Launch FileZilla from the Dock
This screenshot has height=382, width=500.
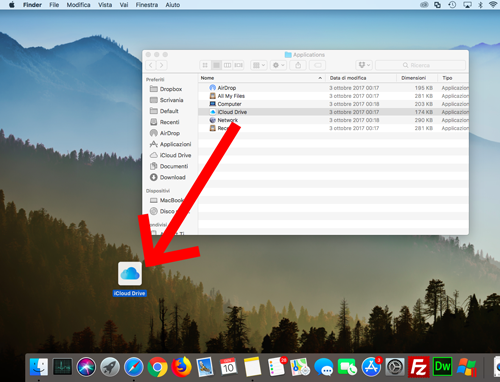click(418, 367)
